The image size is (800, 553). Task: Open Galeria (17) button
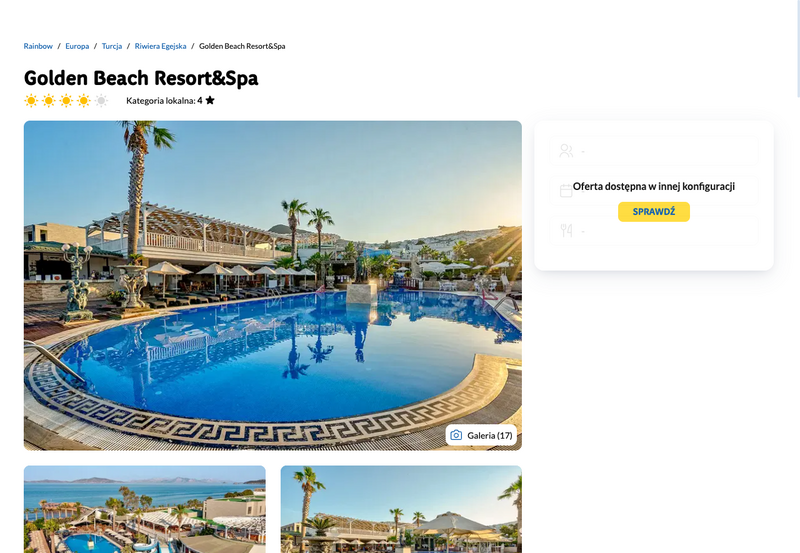481,435
